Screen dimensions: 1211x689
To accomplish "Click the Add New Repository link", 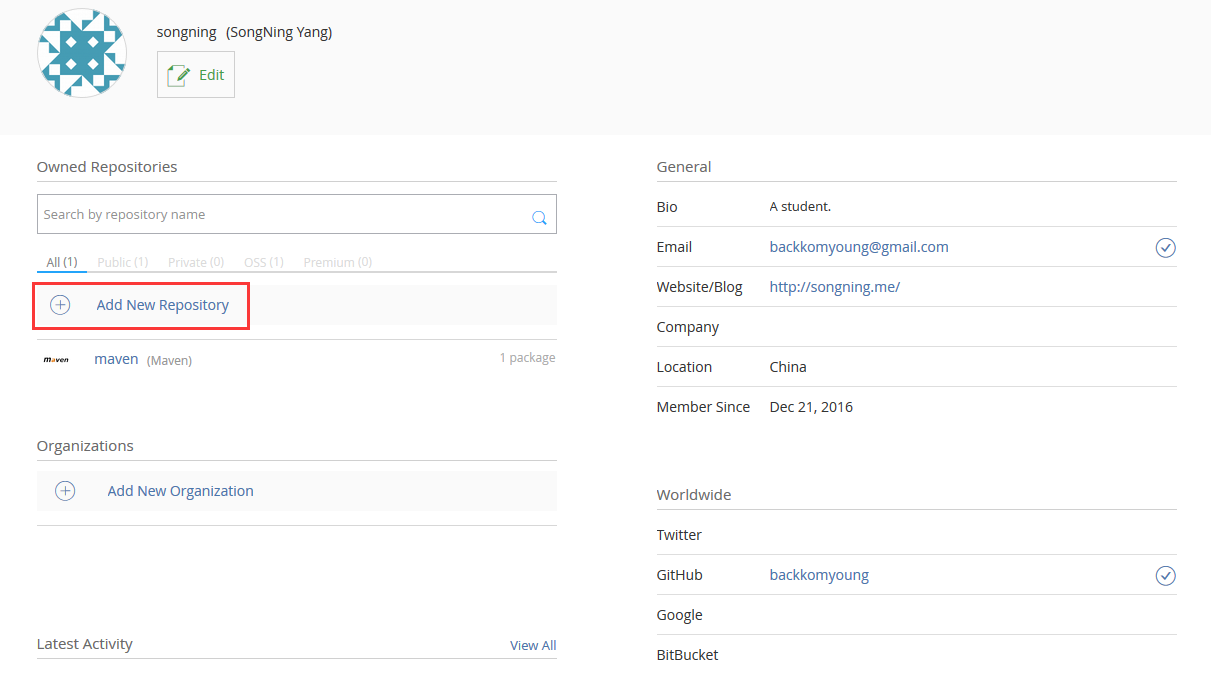I will pyautogui.click(x=163, y=305).
